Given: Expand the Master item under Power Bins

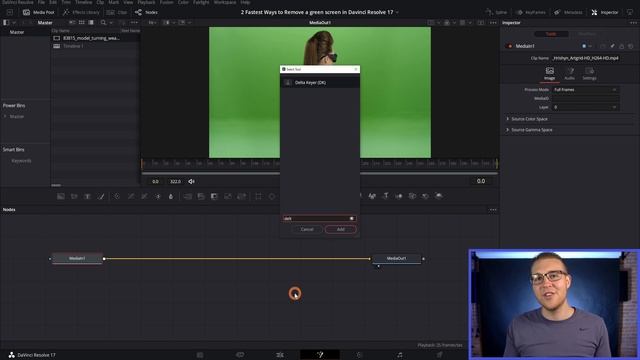Looking at the screenshot, I should point(5,117).
